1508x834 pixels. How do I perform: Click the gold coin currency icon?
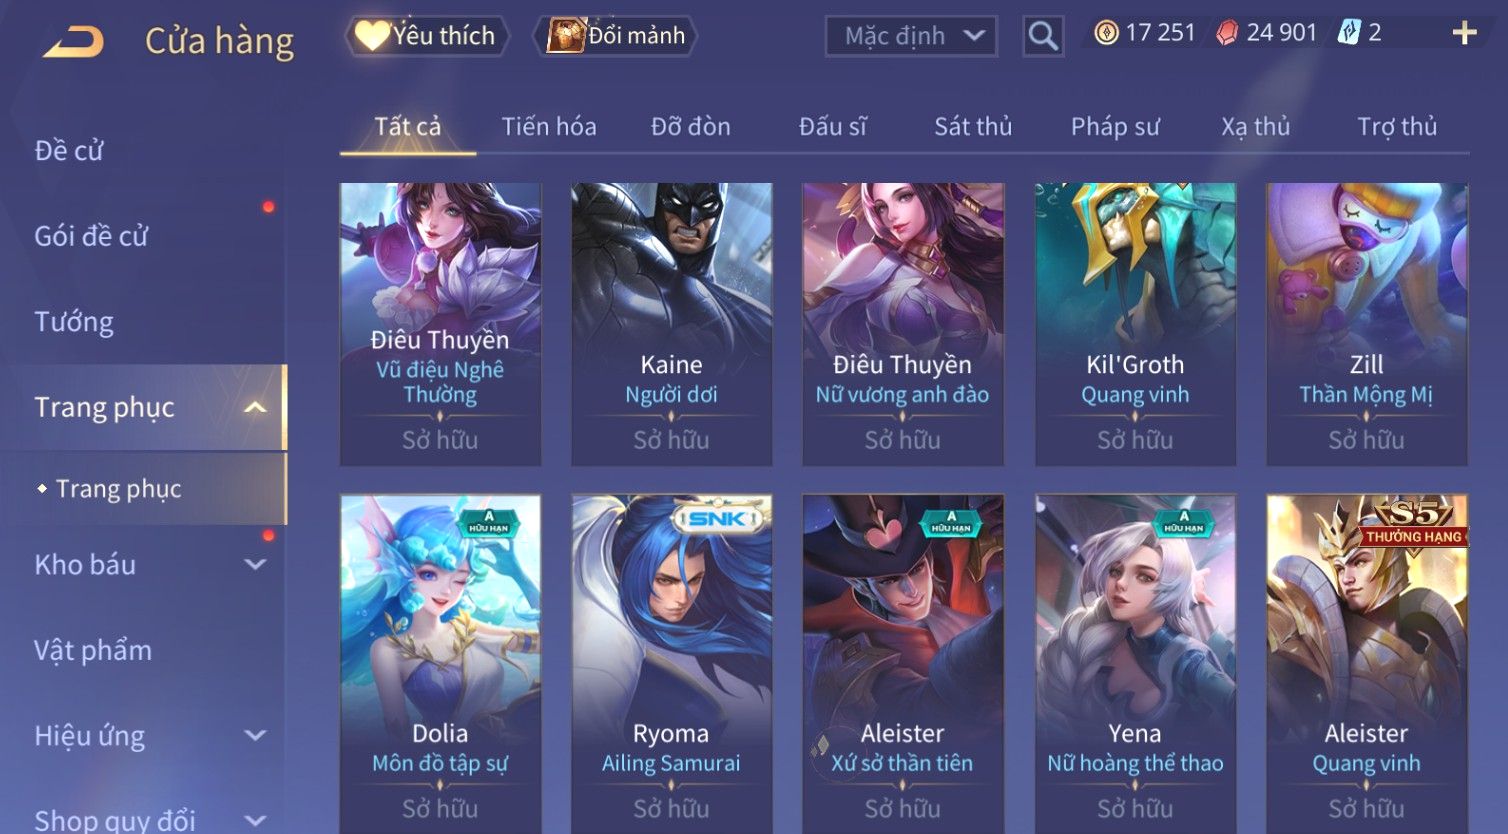pyautogui.click(x=1106, y=33)
